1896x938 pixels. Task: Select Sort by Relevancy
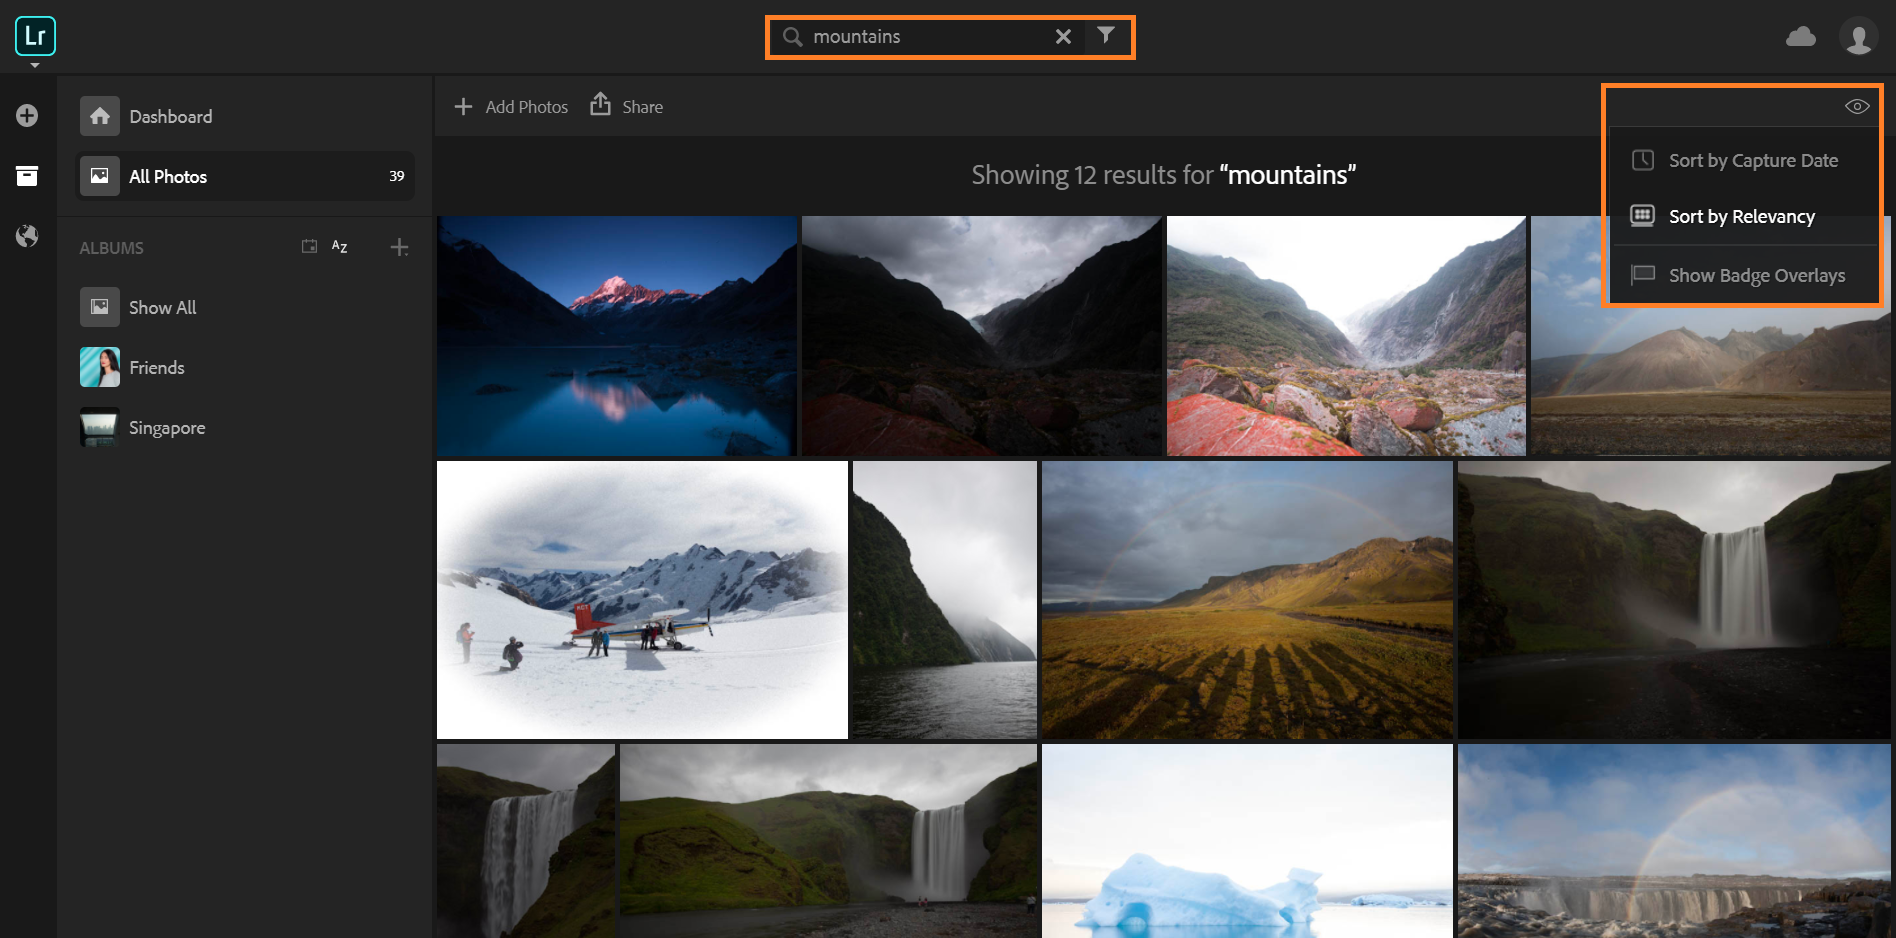coord(1742,216)
